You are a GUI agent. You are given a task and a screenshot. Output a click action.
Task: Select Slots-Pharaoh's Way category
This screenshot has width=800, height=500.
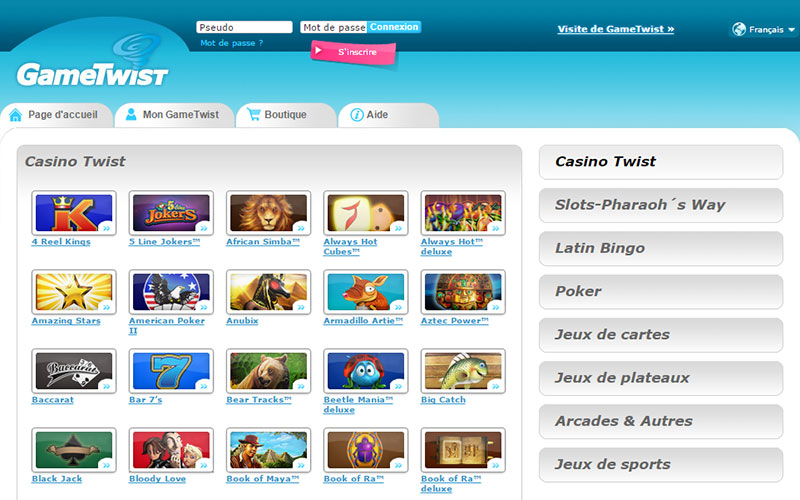click(661, 205)
